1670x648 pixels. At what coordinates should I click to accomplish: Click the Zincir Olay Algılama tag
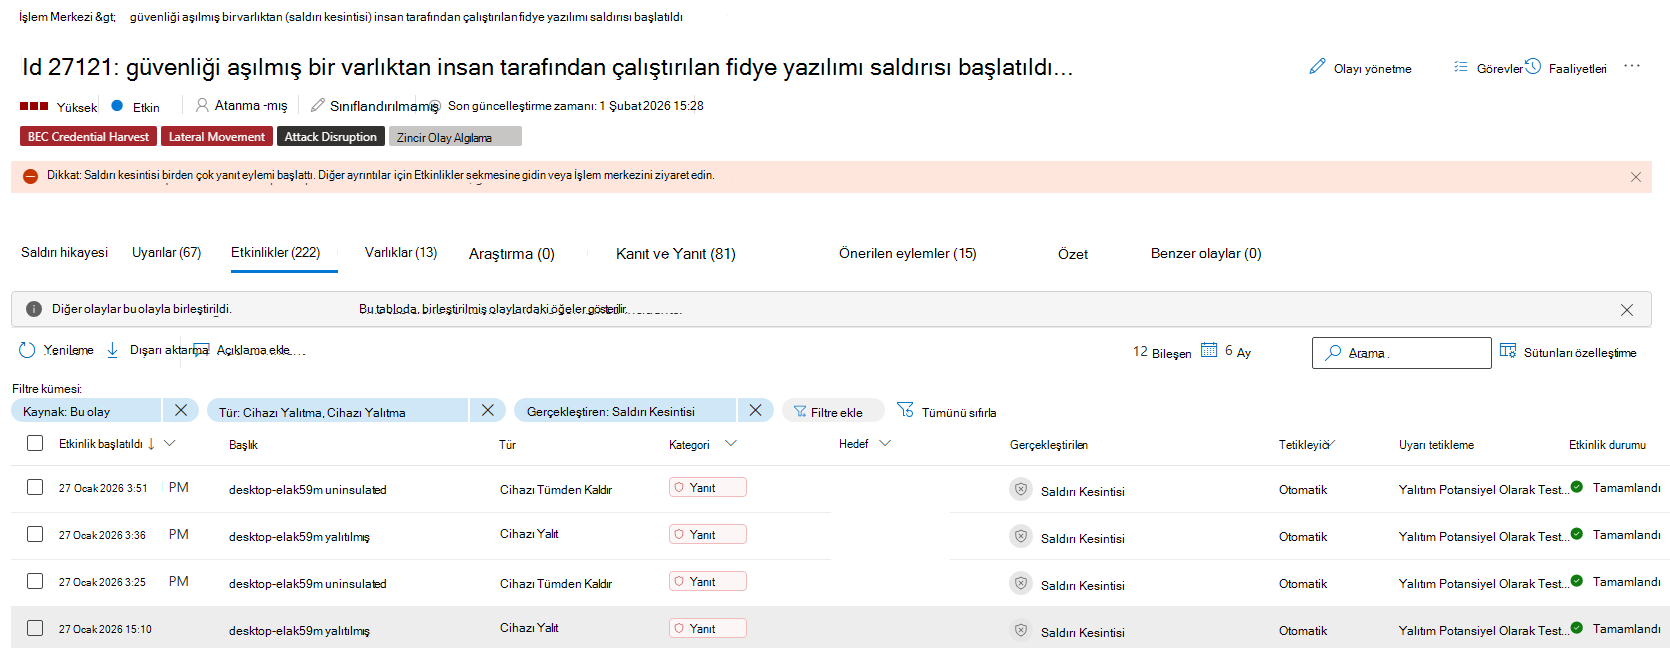point(455,136)
